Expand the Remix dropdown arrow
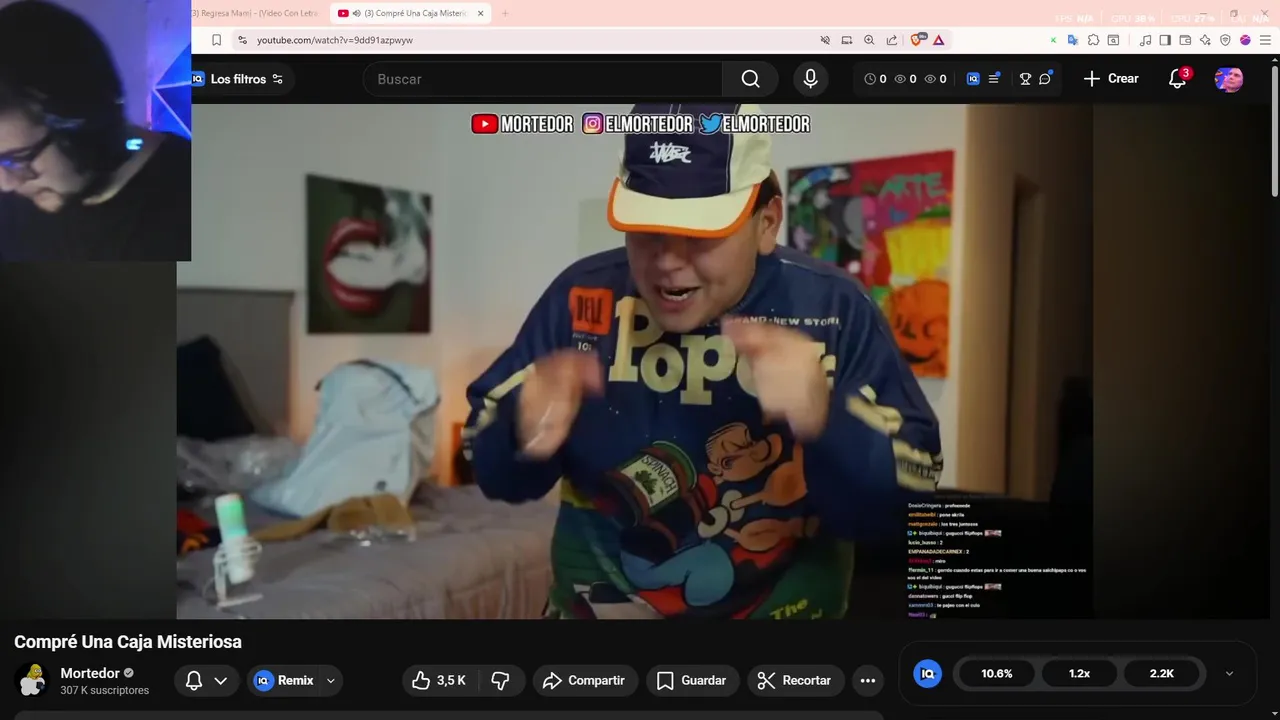Viewport: 1280px width, 720px height. [x=331, y=680]
